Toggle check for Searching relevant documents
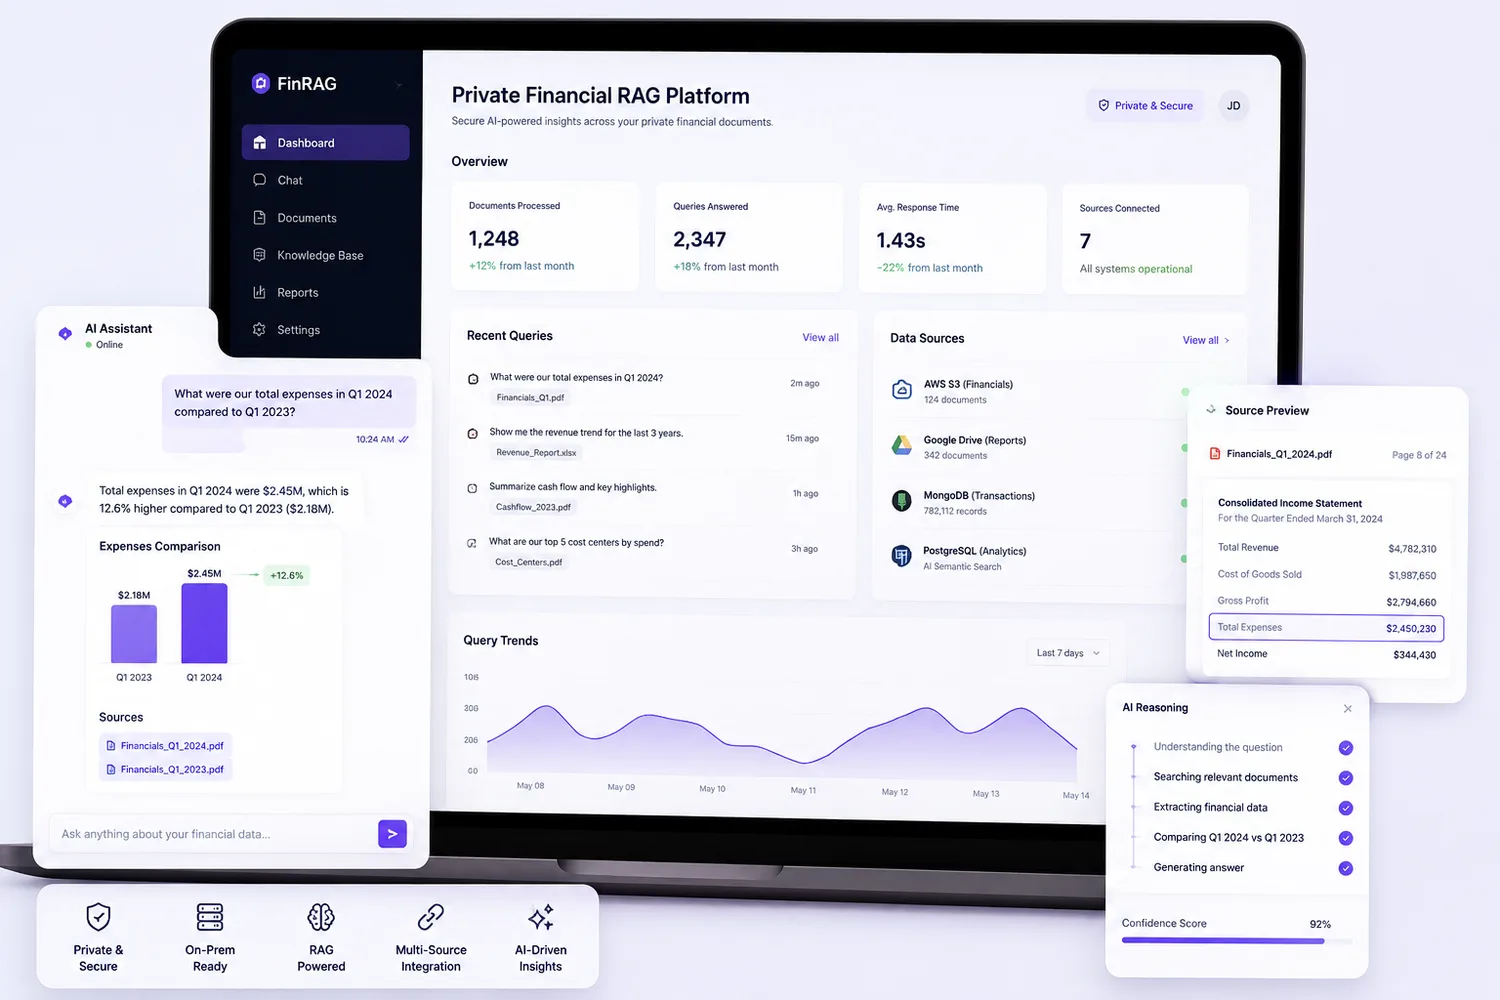 1346,778
